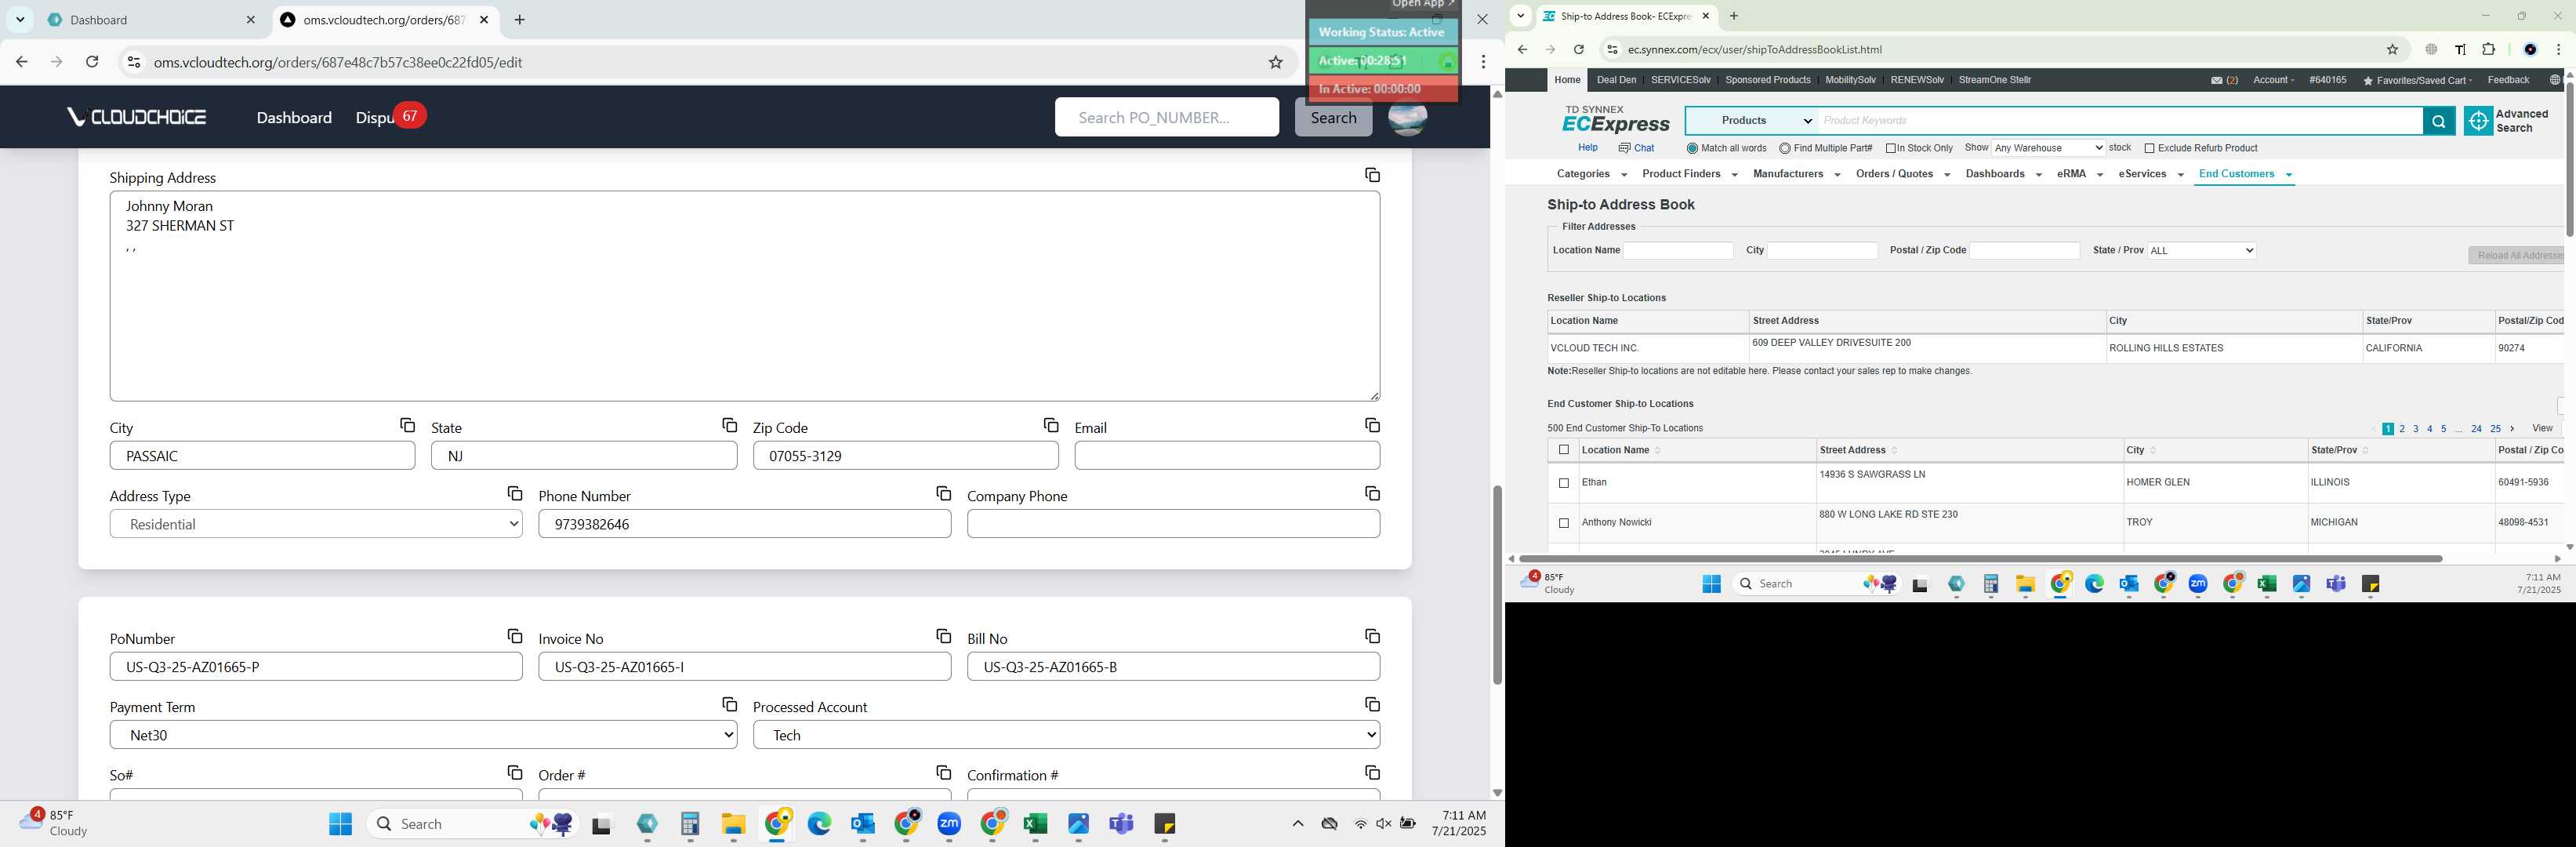
Task: Copy the Company Phone value
Action: (1372, 493)
